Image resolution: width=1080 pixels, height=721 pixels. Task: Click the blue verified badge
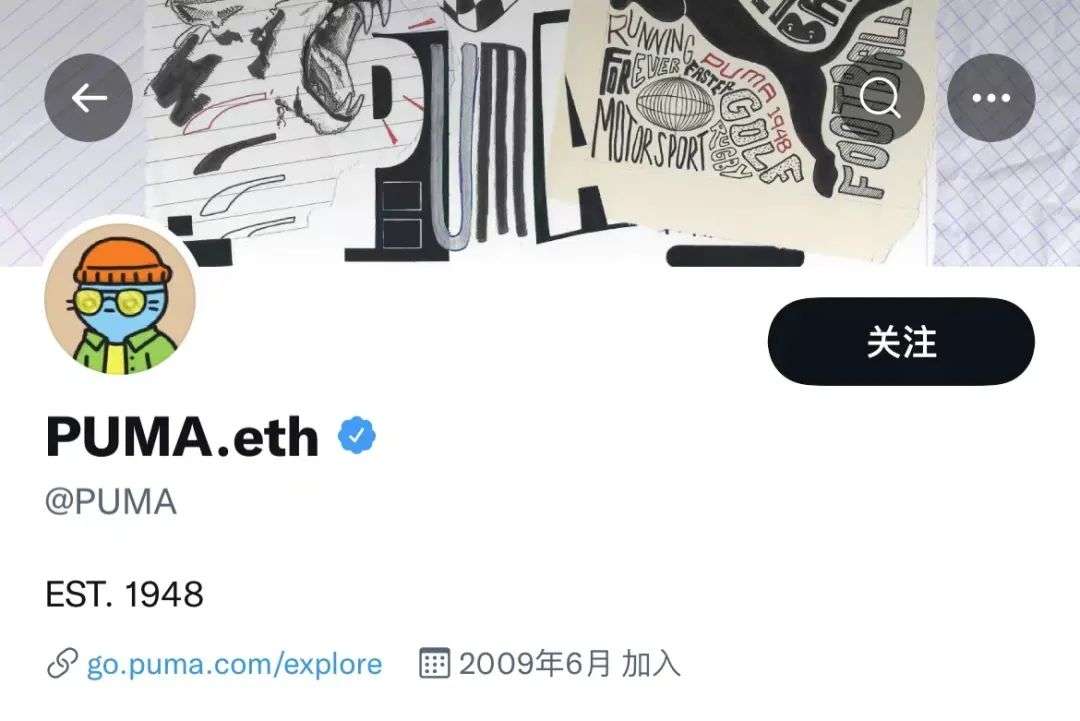[x=357, y=435]
